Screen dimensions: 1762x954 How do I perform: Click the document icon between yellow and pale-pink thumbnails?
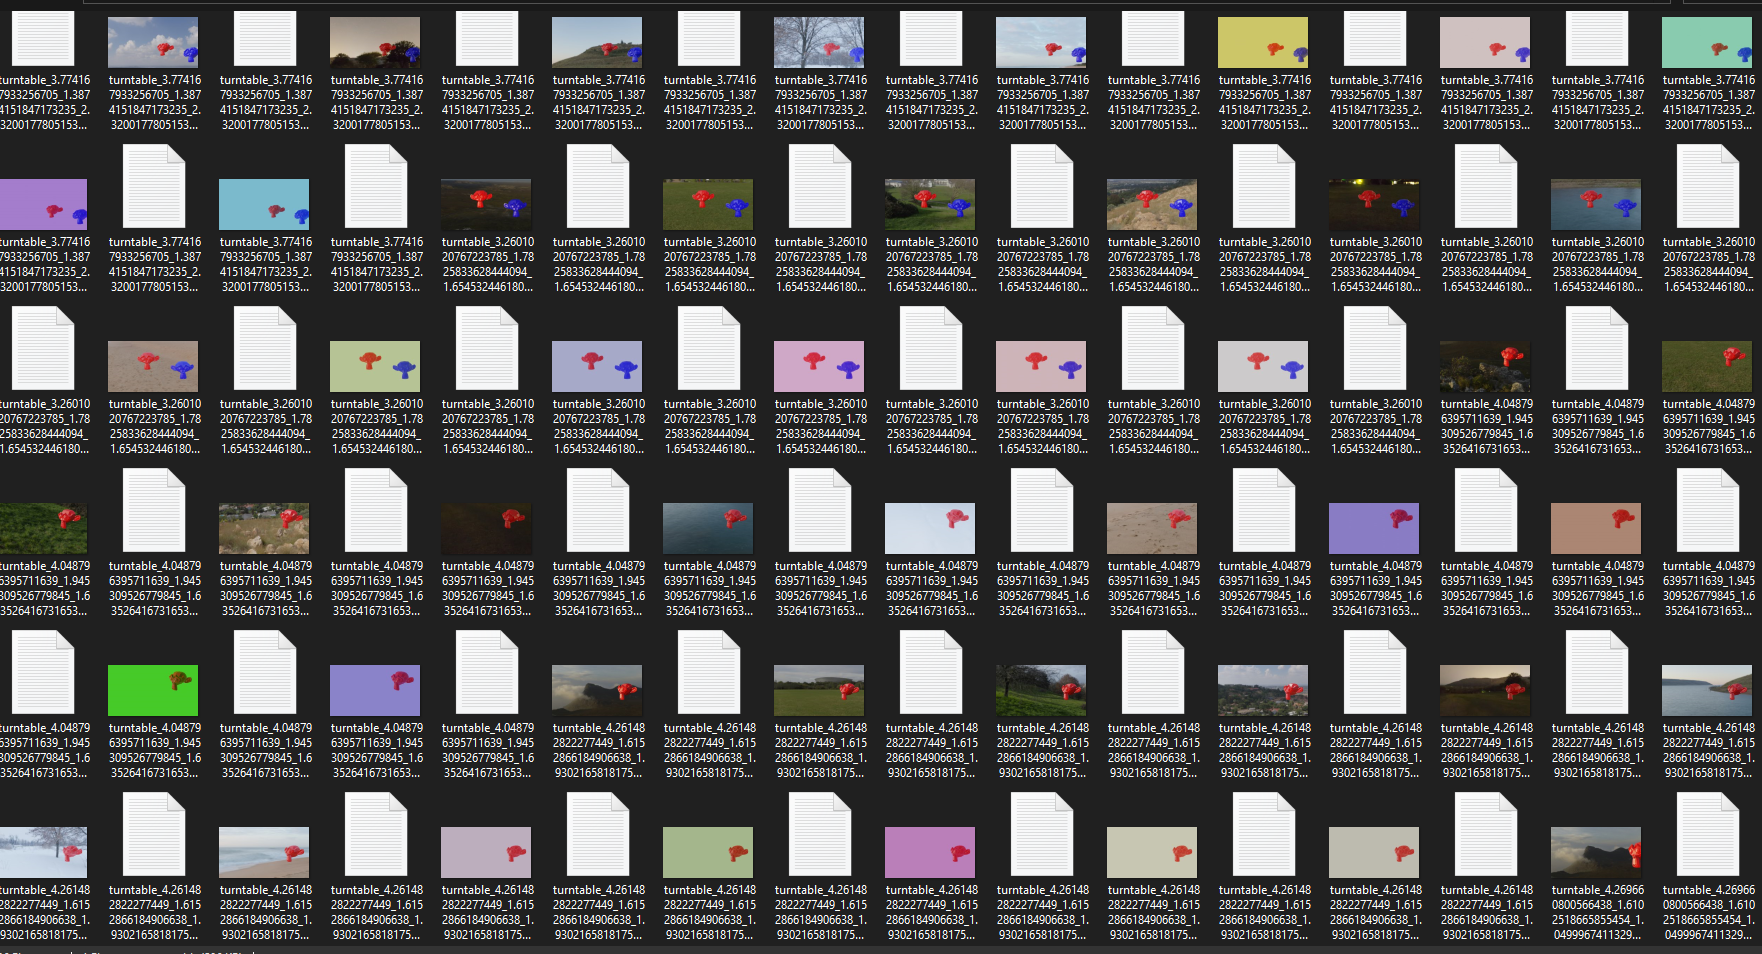tap(1375, 40)
